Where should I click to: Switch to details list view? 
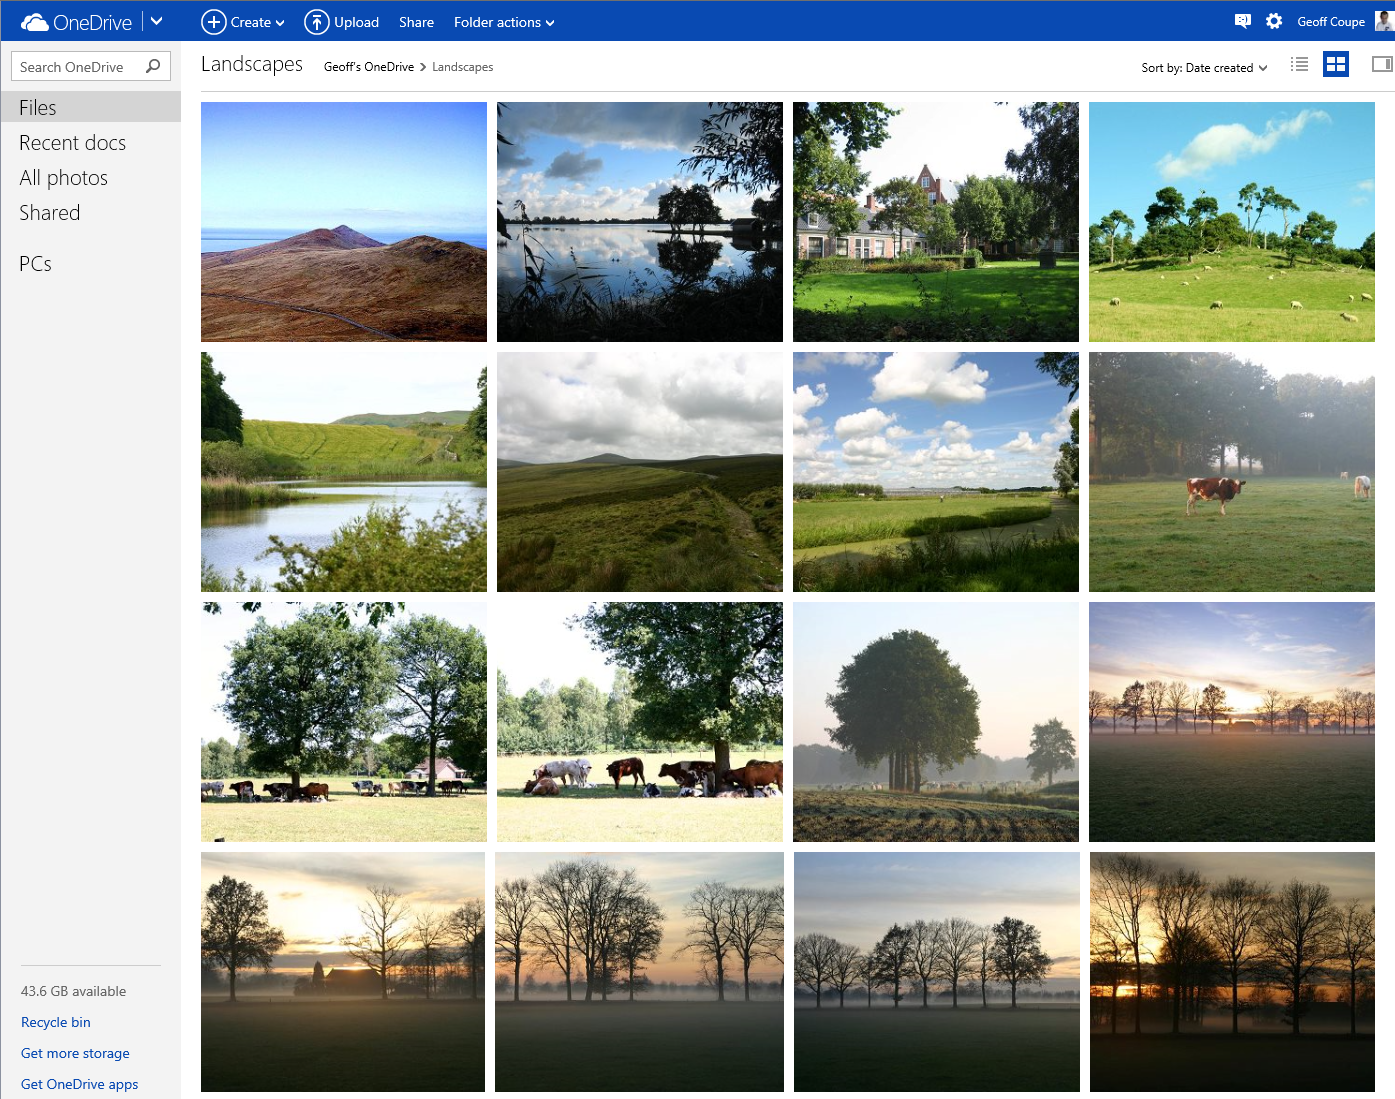tap(1299, 65)
